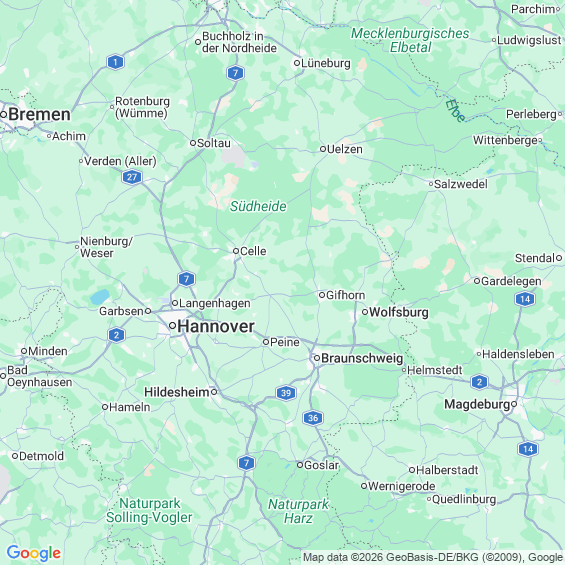Click the Magdeburg city label
565x565 pixels.
pos(477,404)
